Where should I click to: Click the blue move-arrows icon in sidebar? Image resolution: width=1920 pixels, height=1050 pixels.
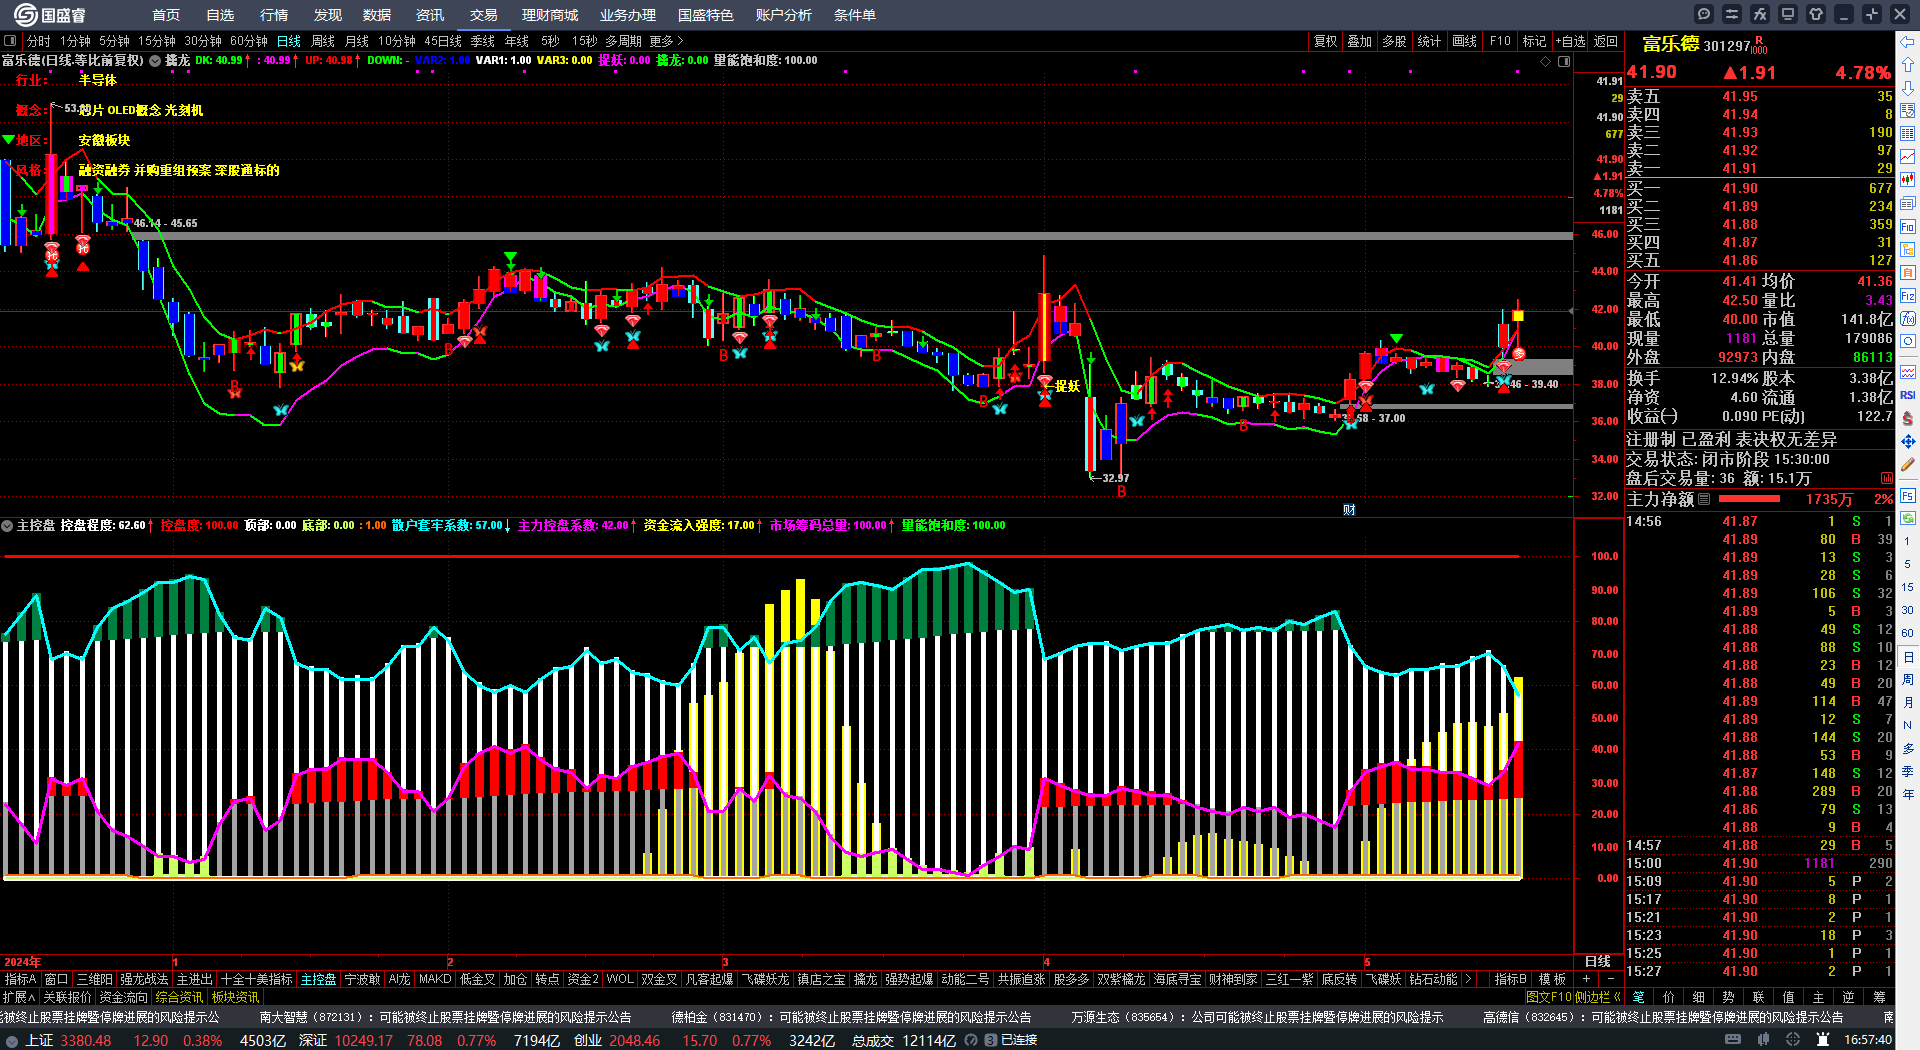click(x=1908, y=441)
